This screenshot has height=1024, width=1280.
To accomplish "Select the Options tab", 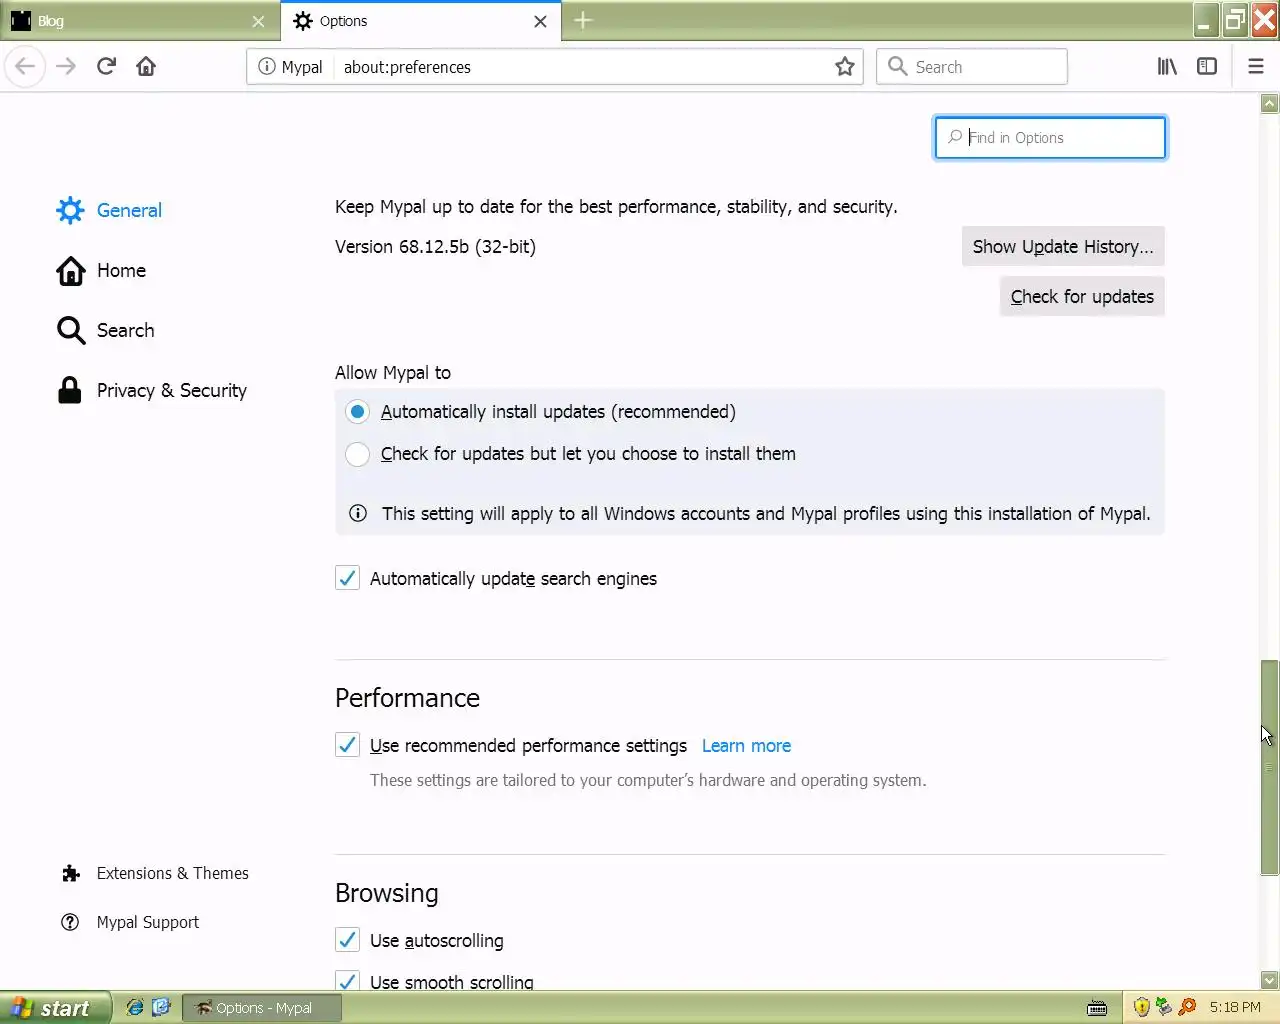I will pyautogui.click(x=420, y=21).
